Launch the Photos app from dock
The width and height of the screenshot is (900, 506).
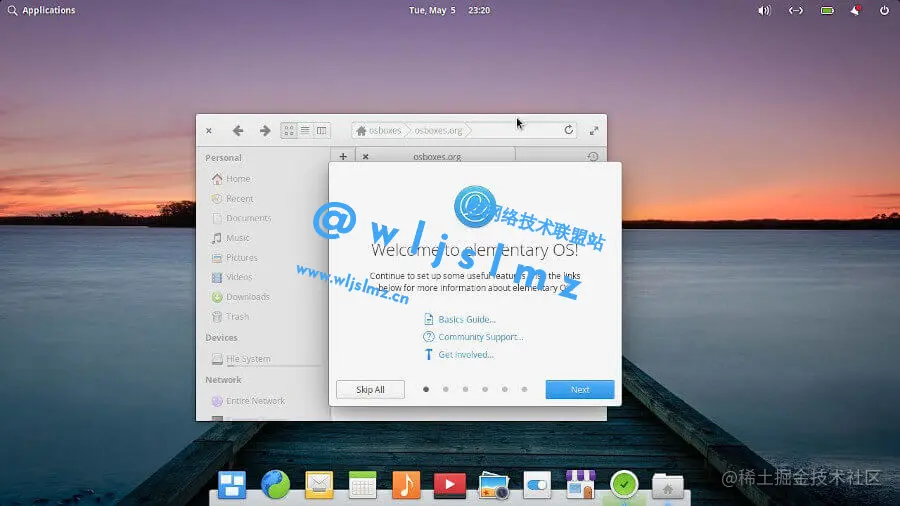pyautogui.click(x=494, y=485)
